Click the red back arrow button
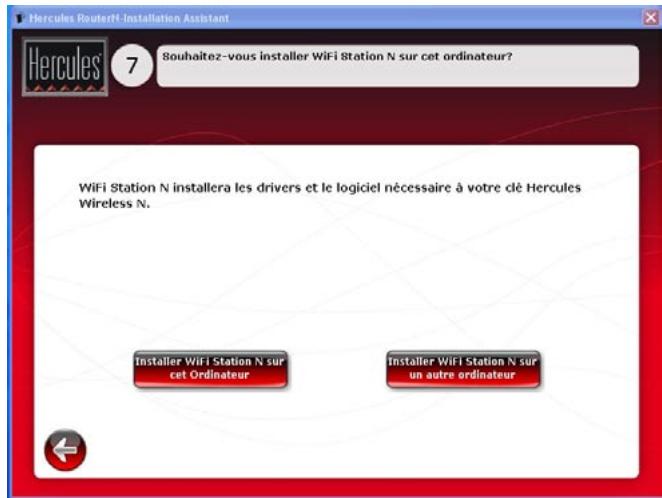 (x=65, y=450)
